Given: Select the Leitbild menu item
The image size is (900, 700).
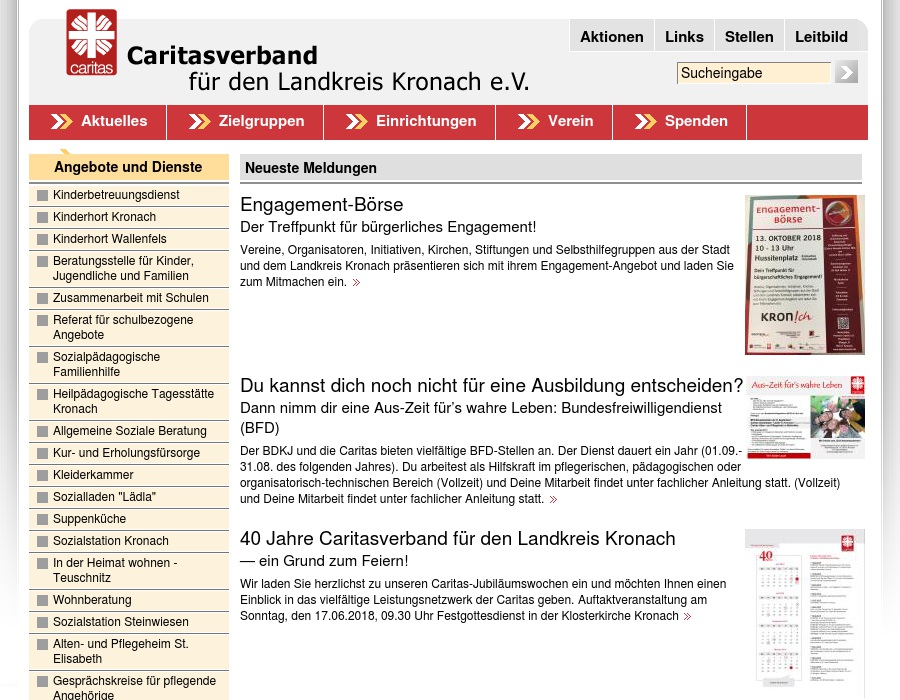Looking at the screenshot, I should click(x=821, y=36).
